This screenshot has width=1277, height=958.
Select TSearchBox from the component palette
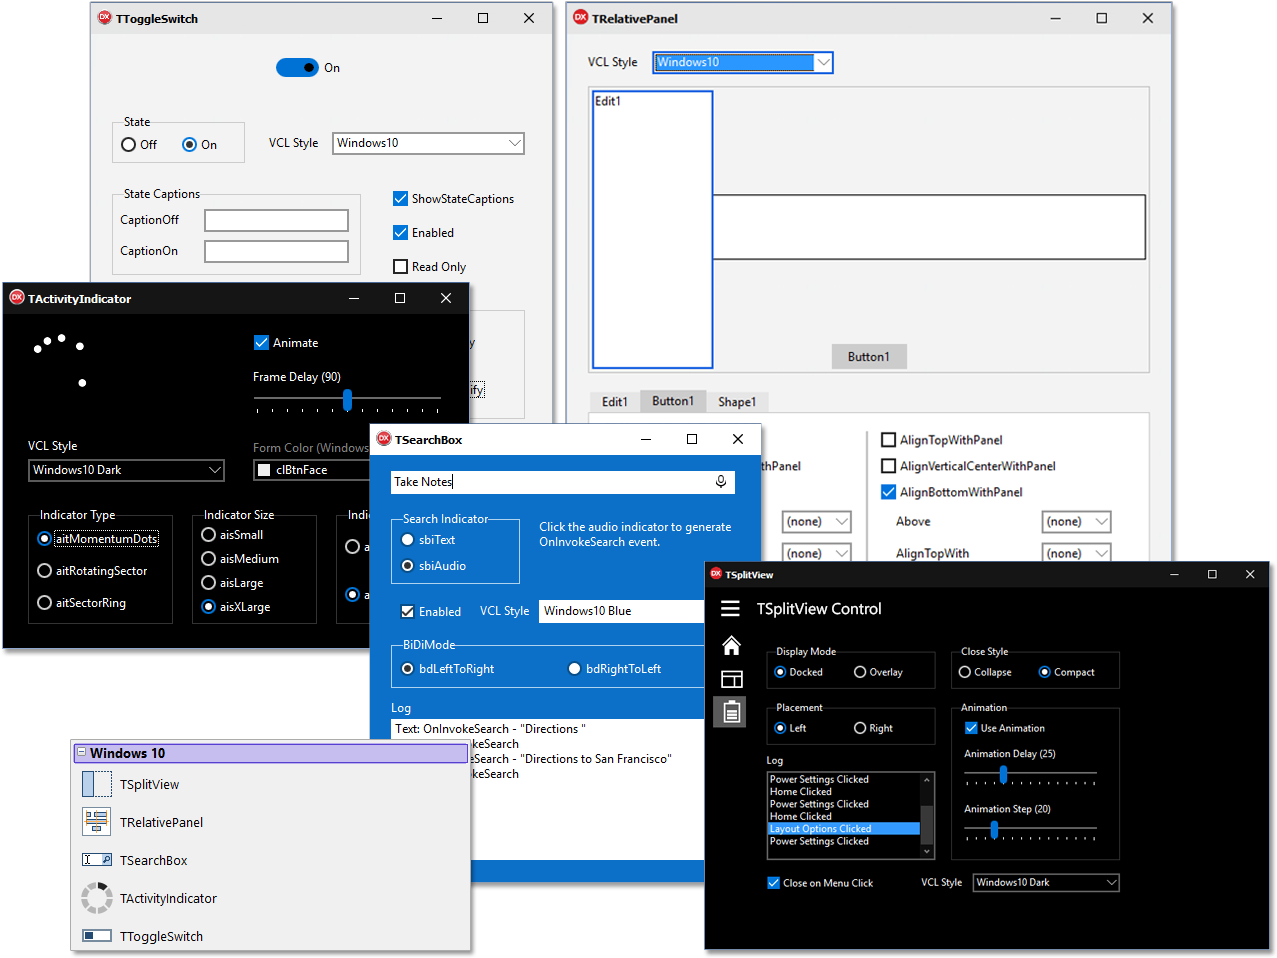(x=152, y=859)
